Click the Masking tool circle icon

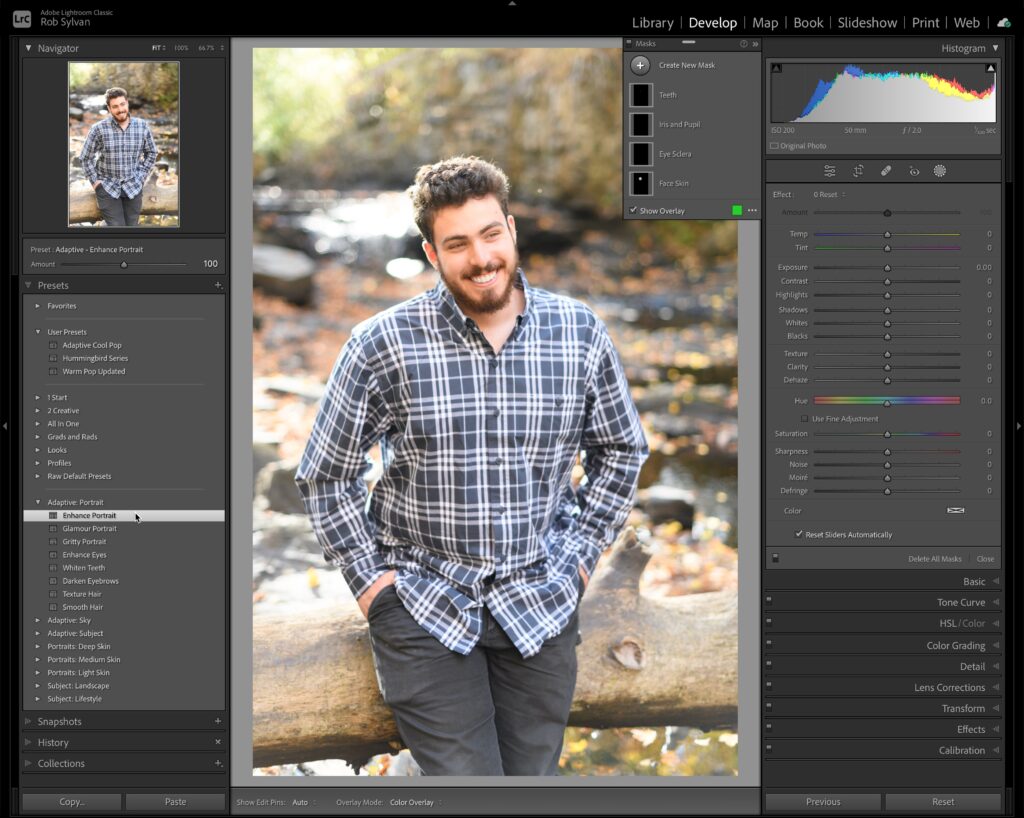click(x=940, y=171)
